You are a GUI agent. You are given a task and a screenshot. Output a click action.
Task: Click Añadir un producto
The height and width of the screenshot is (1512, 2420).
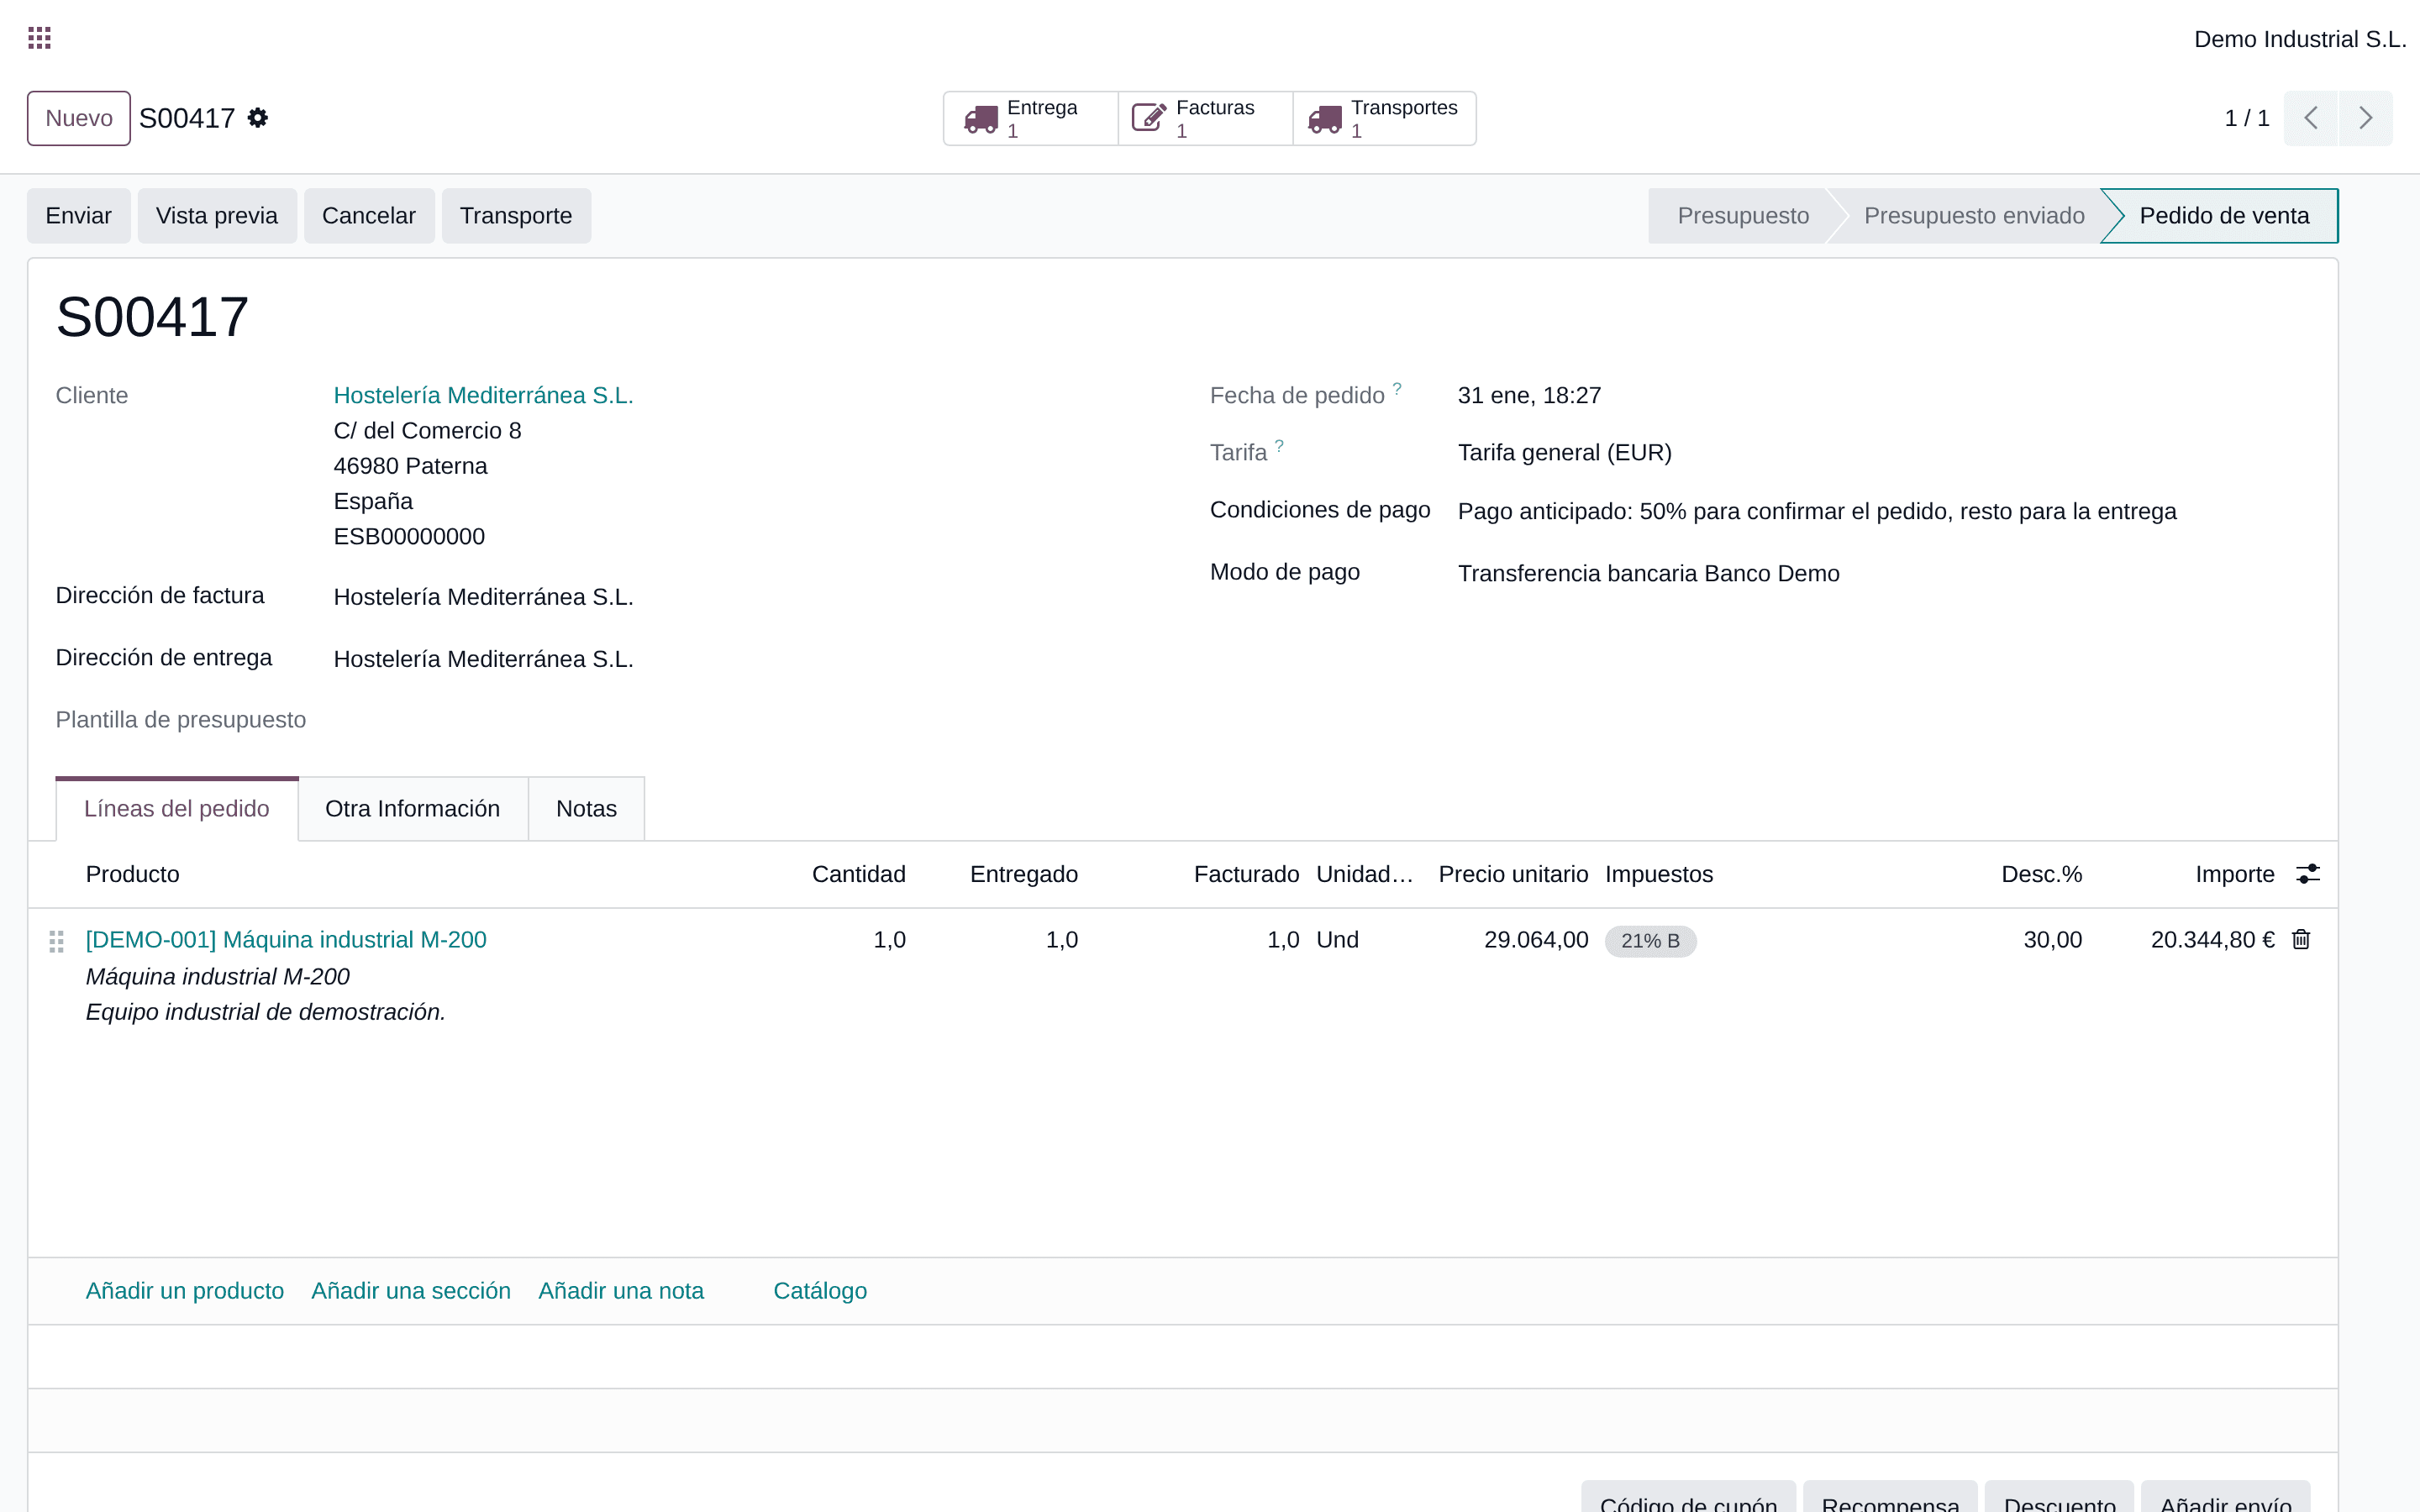pos(185,1291)
